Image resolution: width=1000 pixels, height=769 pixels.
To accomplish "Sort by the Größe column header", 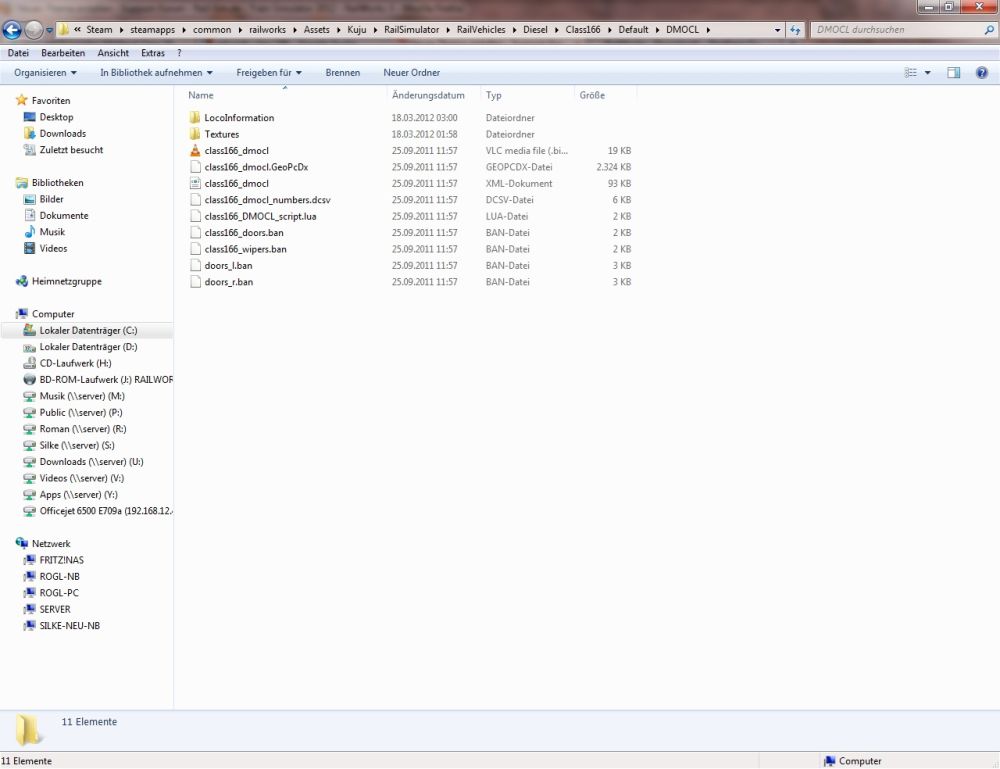I will [592, 95].
